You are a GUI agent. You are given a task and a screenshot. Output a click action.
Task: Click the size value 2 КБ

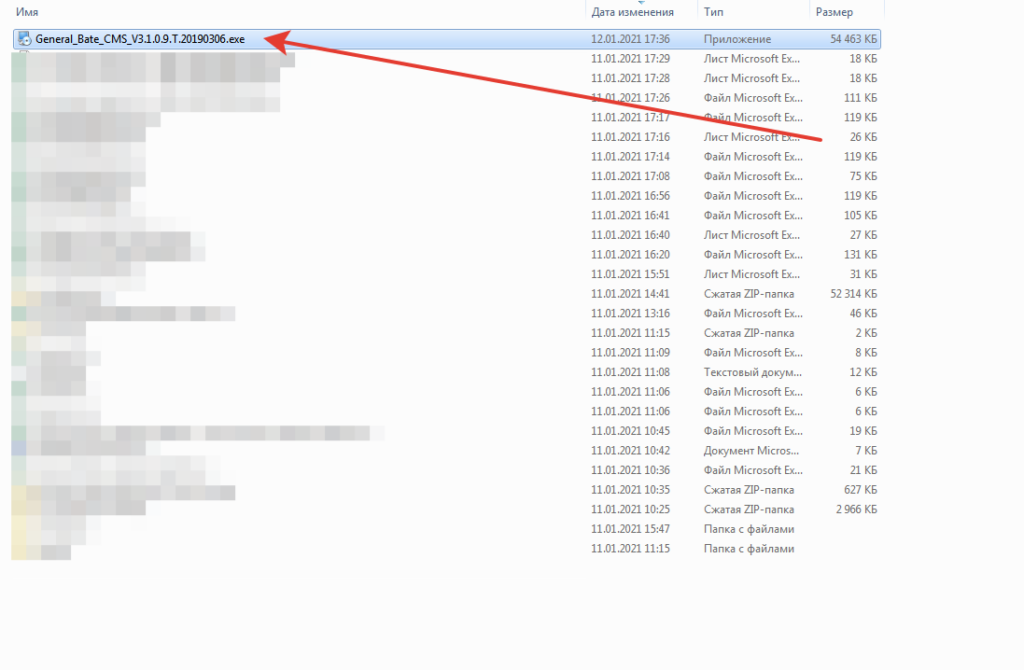click(866, 333)
